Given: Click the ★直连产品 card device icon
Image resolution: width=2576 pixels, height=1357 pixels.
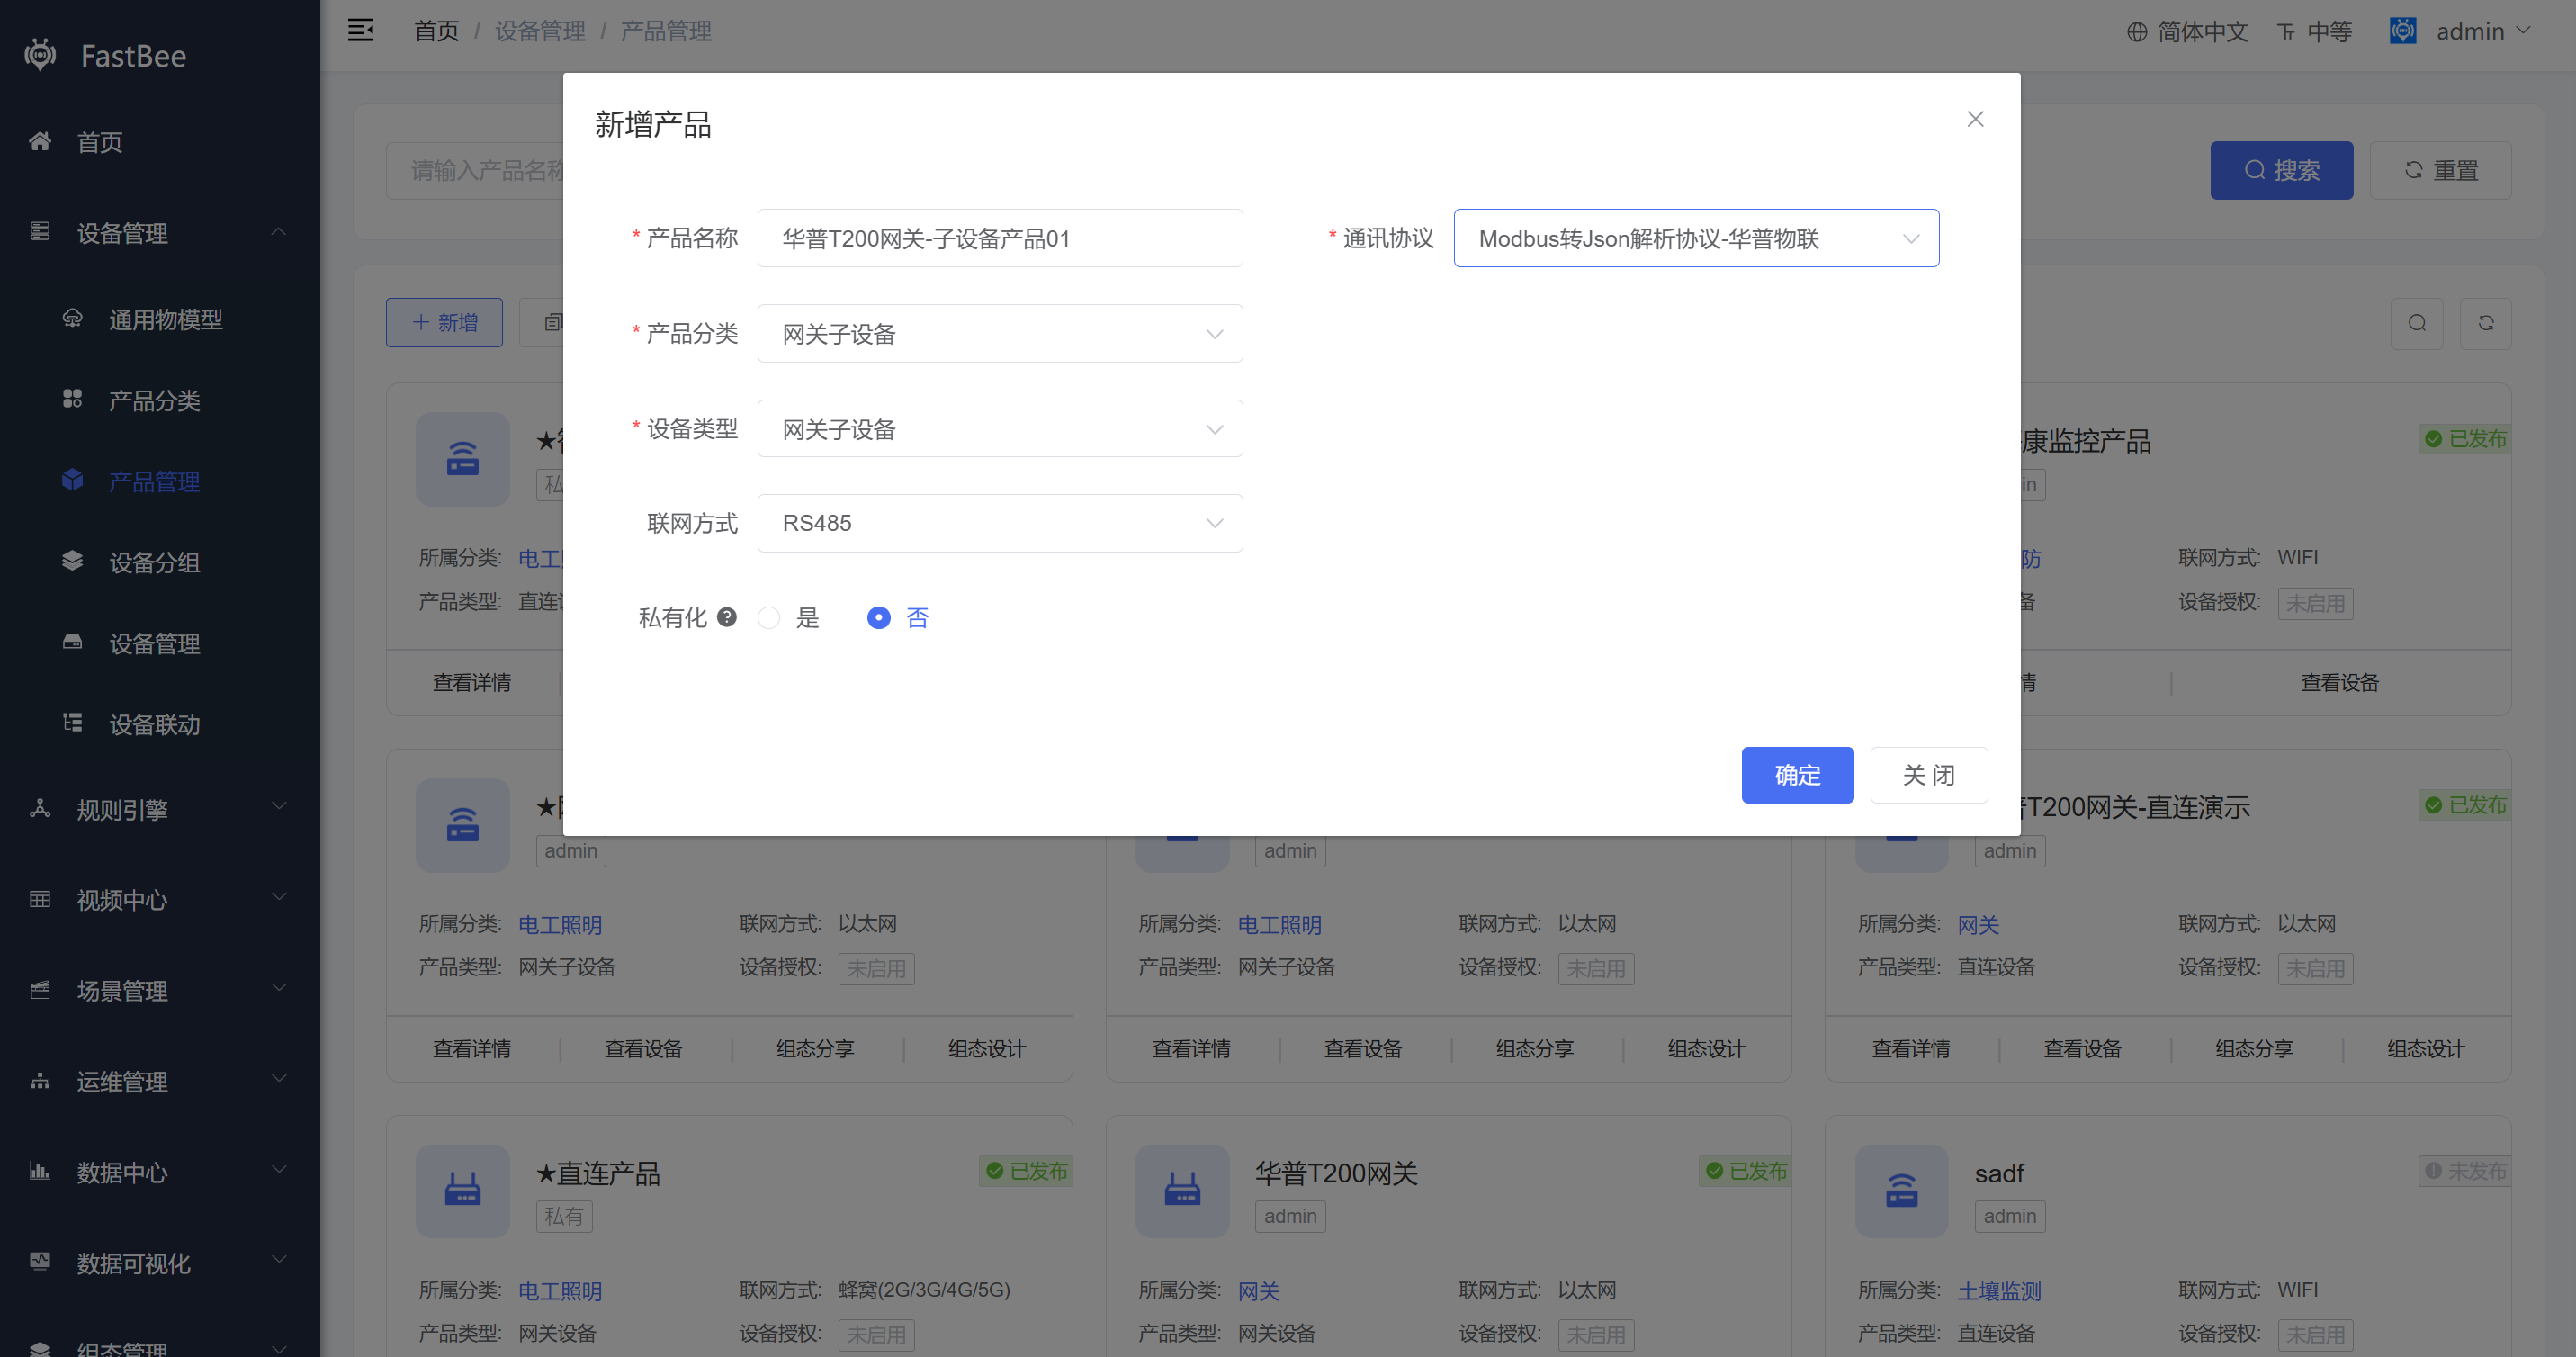Looking at the screenshot, I should coord(463,1191).
